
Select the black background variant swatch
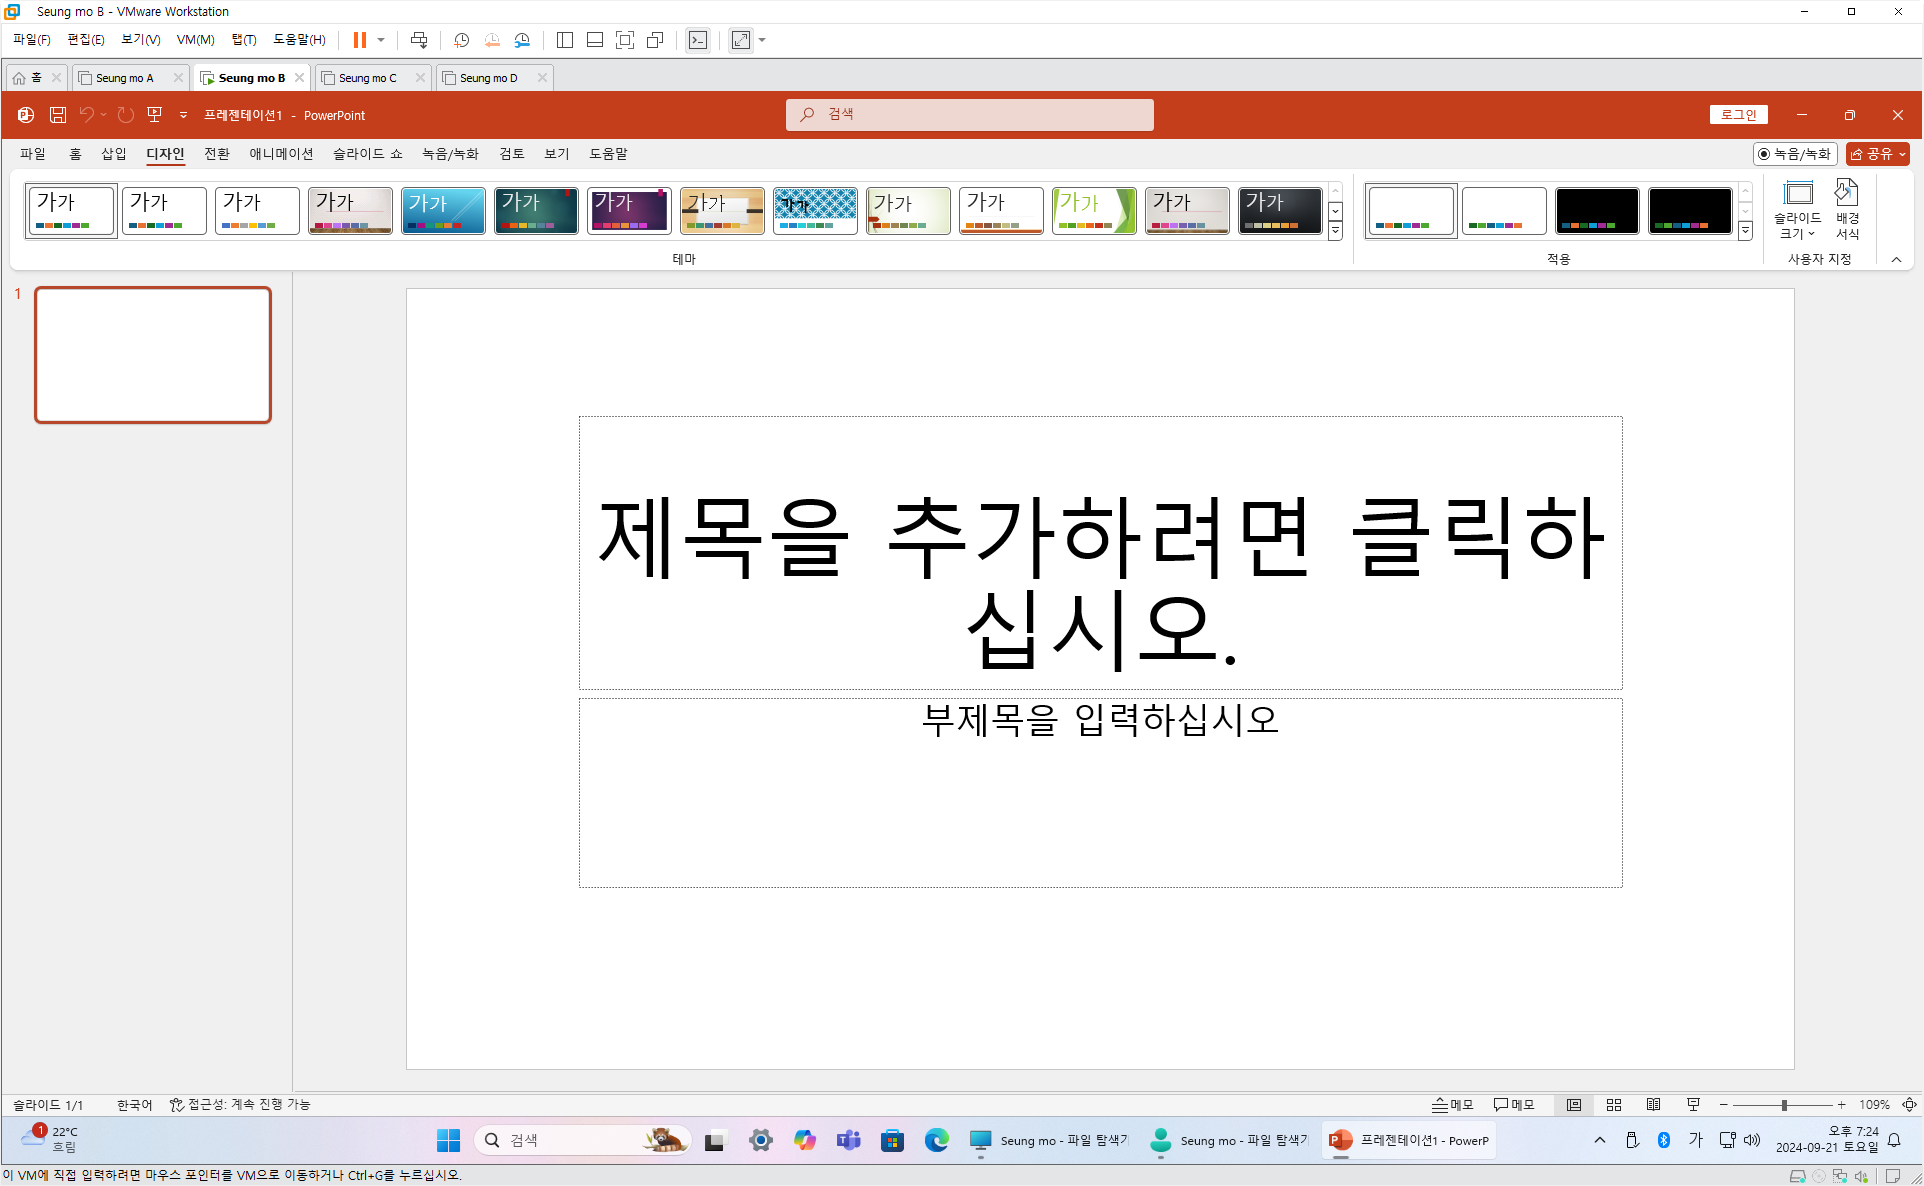pyautogui.click(x=1596, y=210)
